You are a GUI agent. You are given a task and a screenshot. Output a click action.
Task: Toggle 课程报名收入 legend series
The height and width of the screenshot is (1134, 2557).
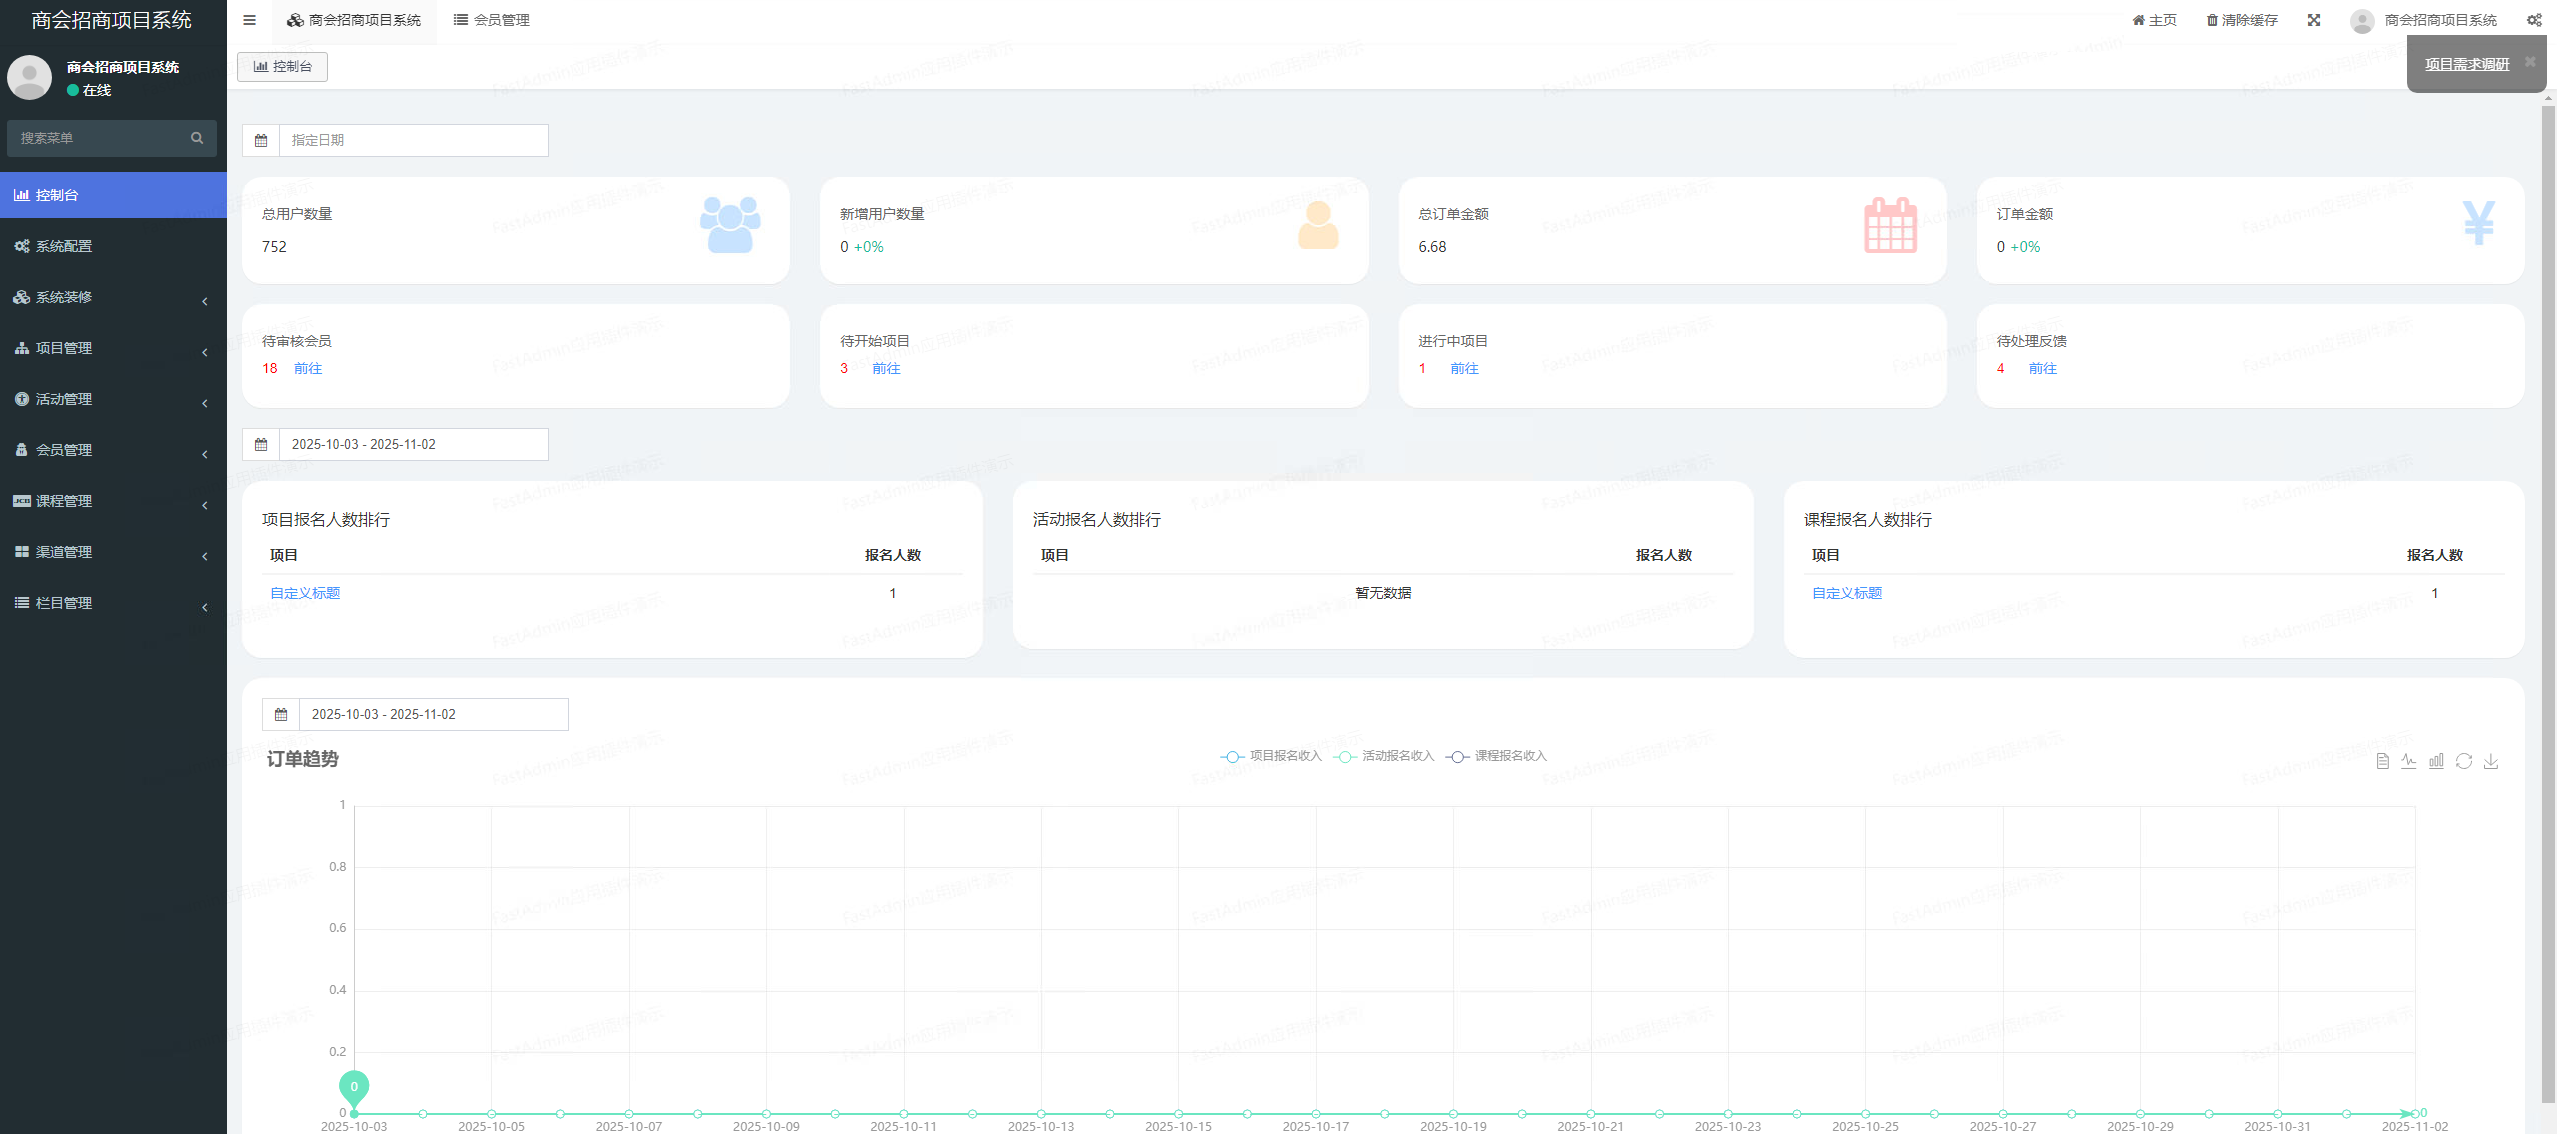(1497, 756)
